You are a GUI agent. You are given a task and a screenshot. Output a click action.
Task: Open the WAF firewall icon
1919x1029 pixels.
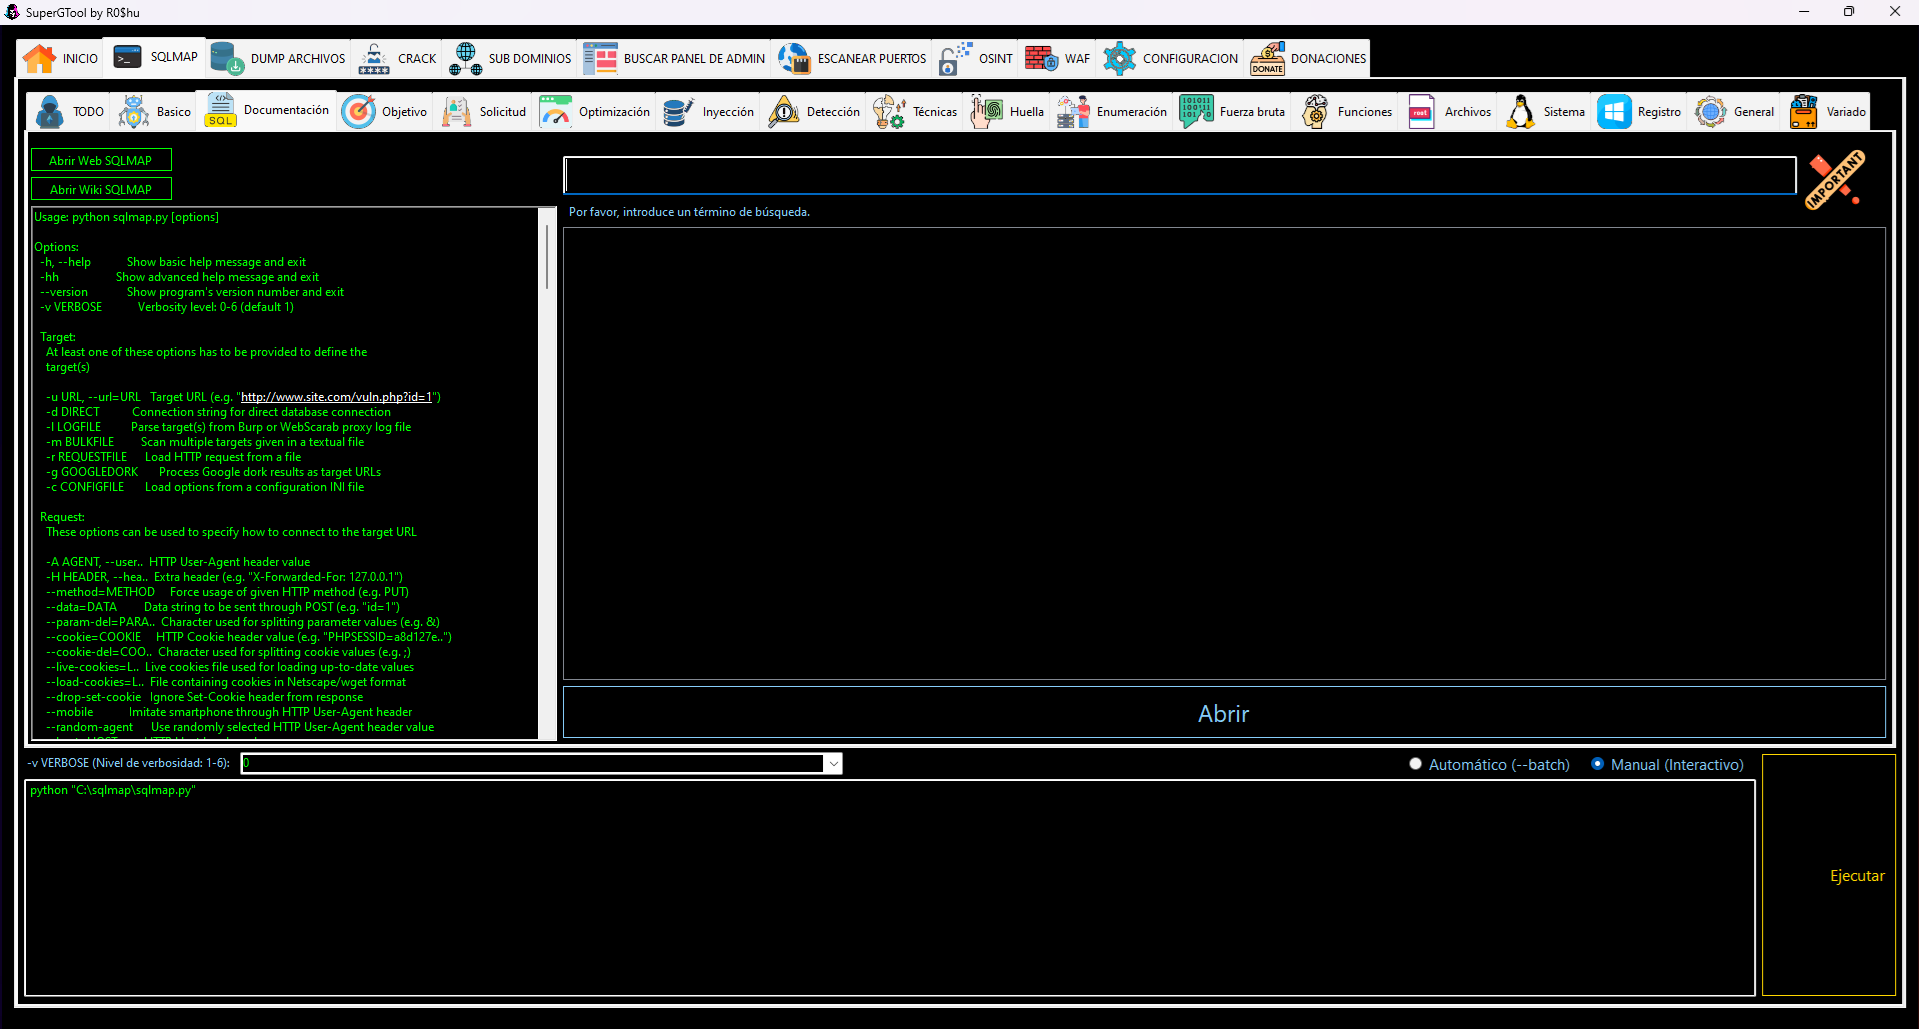[x=1041, y=59]
